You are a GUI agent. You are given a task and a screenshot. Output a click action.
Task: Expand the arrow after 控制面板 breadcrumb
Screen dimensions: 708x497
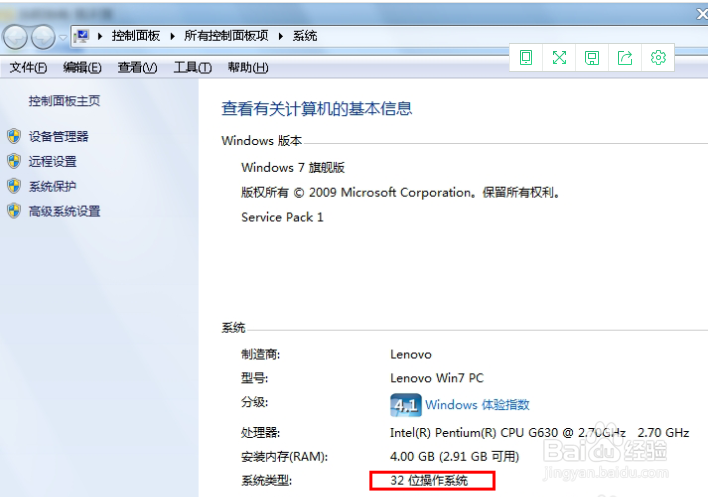click(172, 36)
